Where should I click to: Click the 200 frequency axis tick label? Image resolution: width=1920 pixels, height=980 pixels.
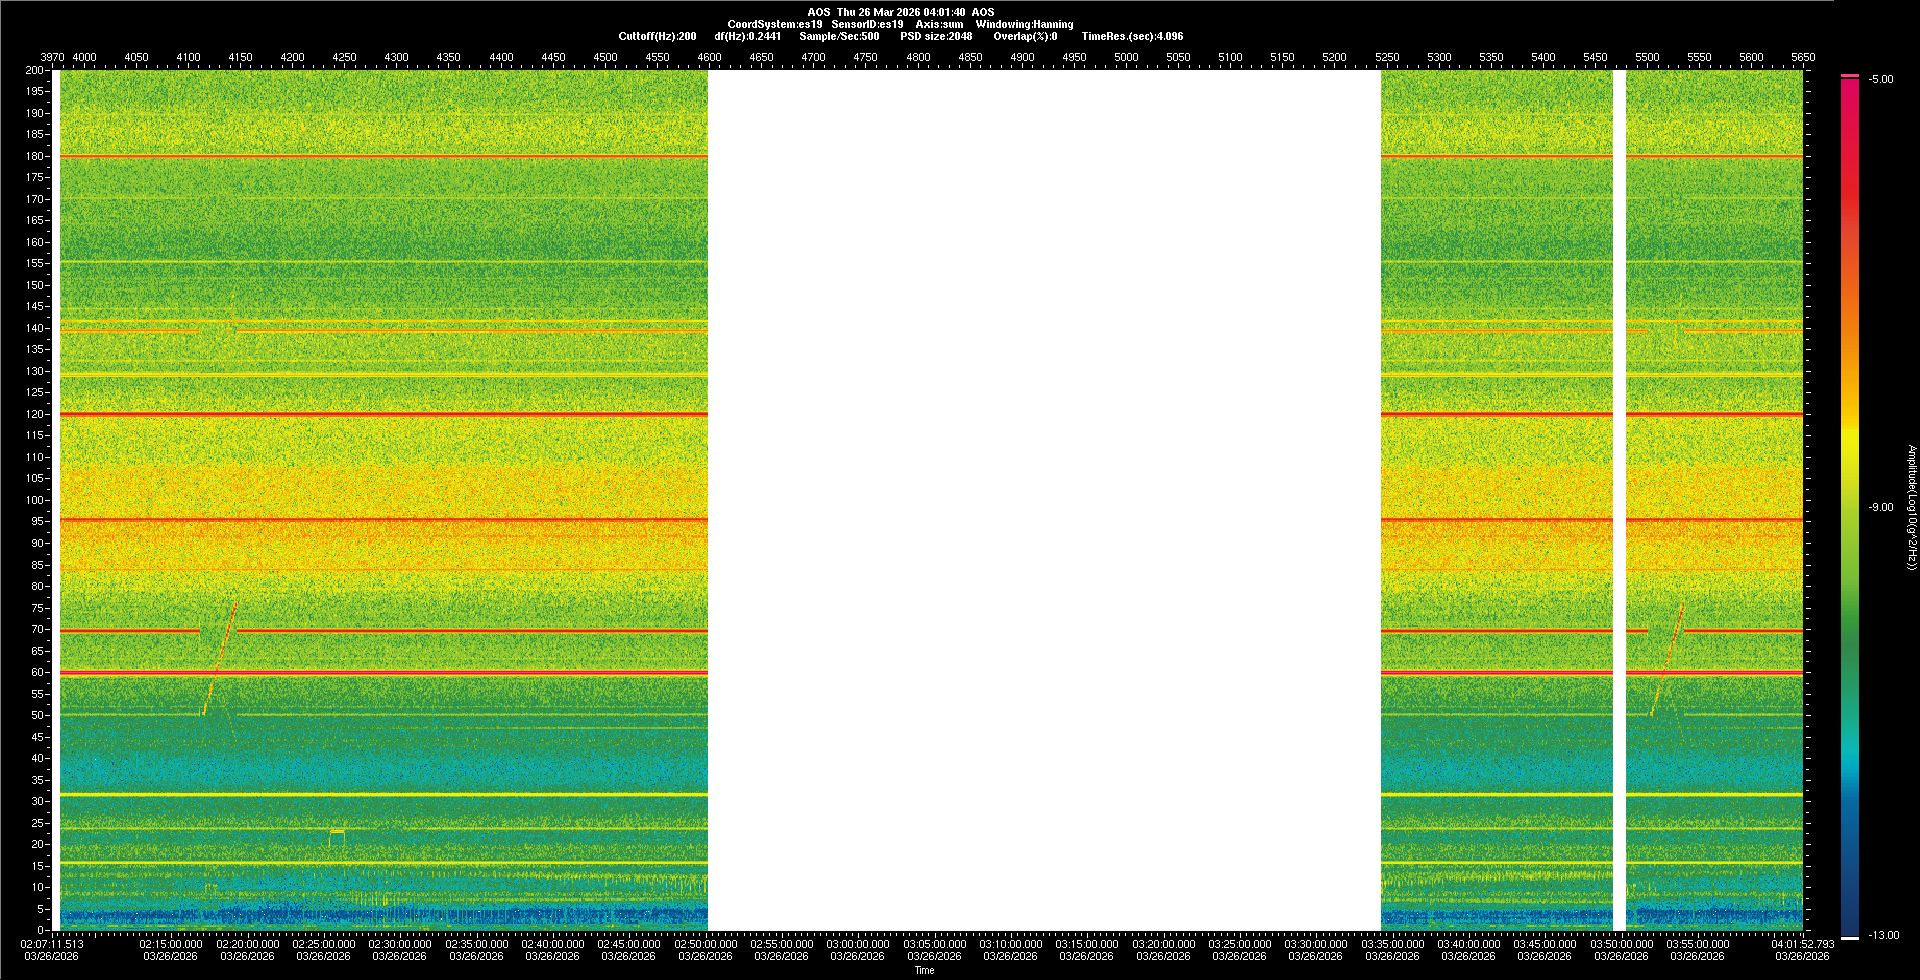coord(35,70)
